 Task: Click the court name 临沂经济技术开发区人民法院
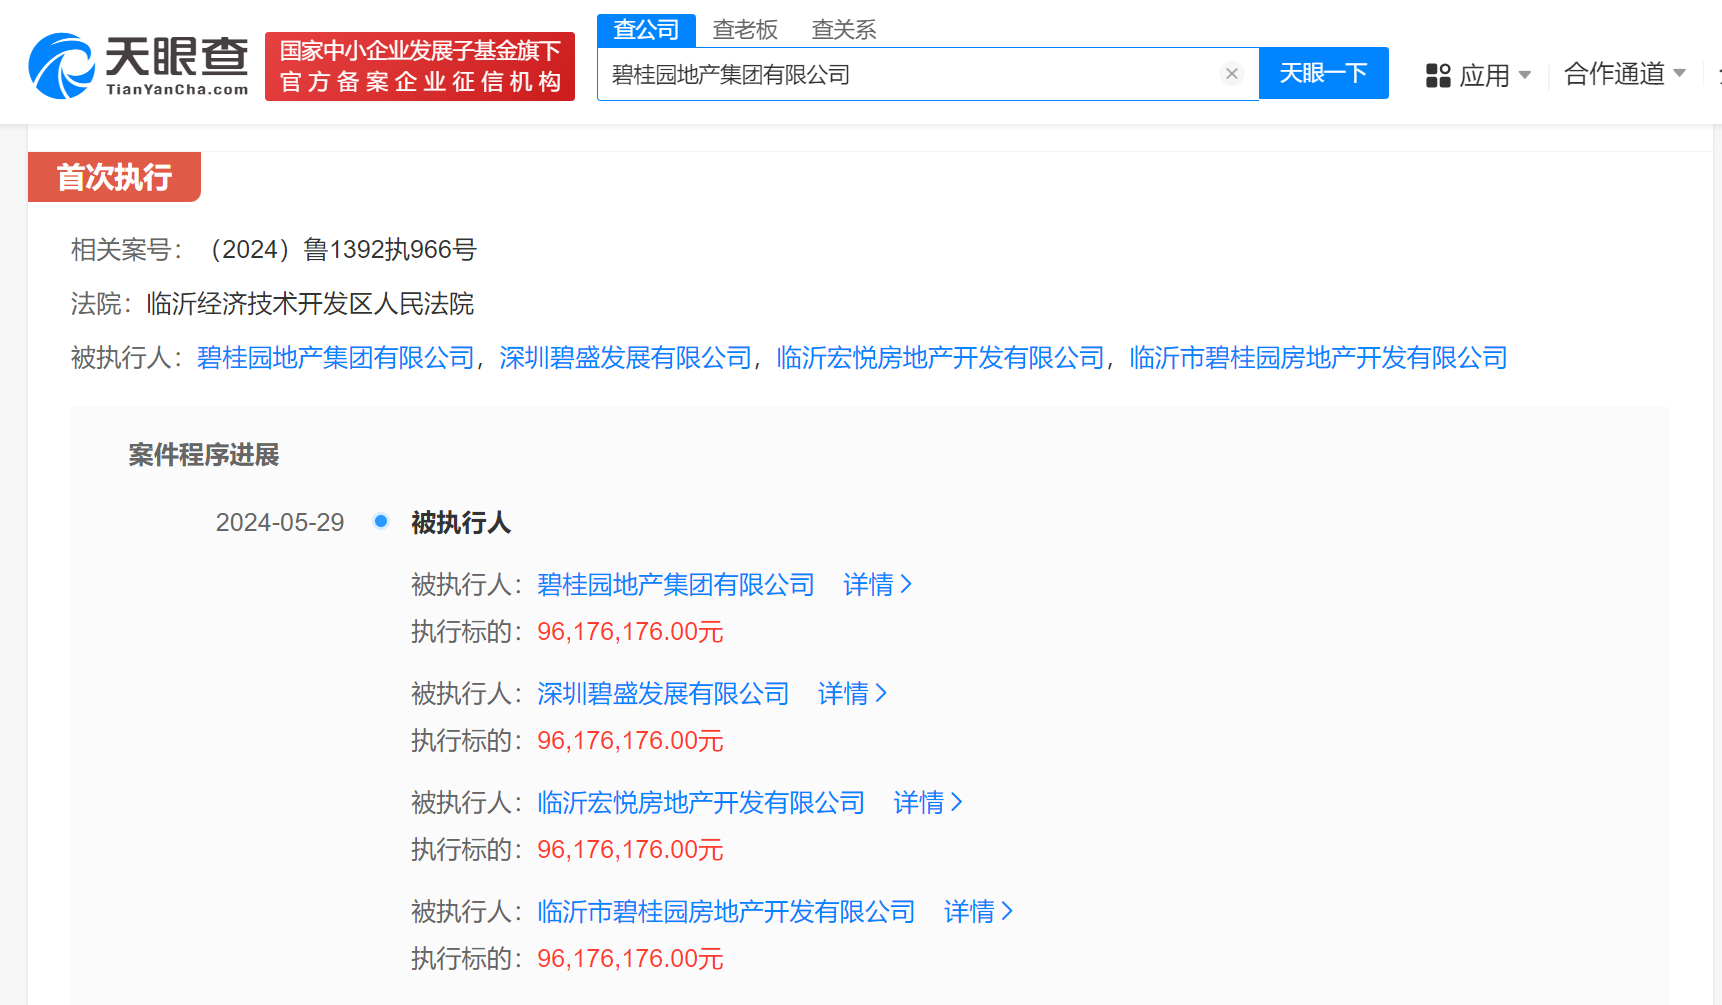(x=310, y=304)
